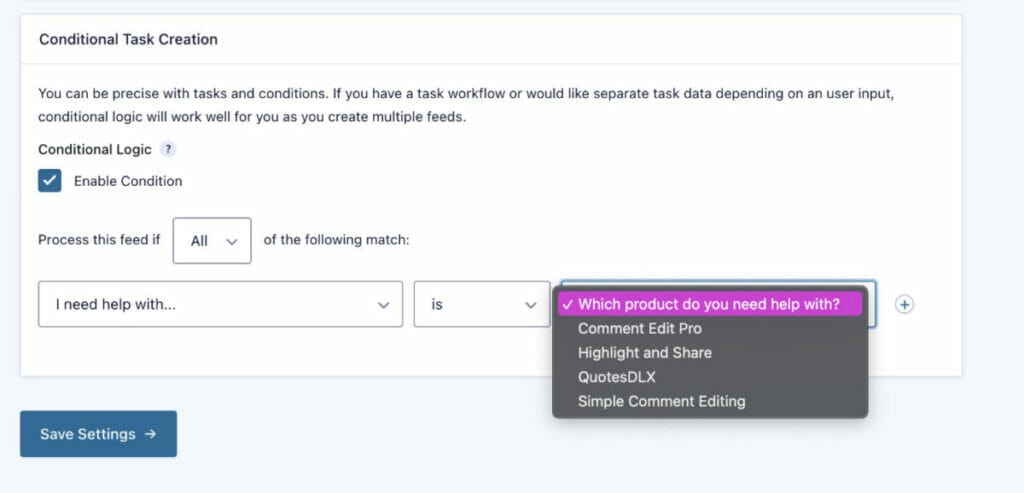Select Highlight and Share option
This screenshot has width=1024, height=493.
tap(645, 353)
